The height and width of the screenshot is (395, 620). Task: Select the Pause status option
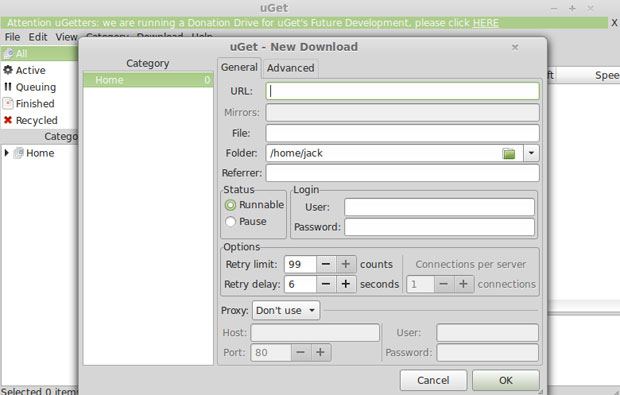click(x=246, y=221)
